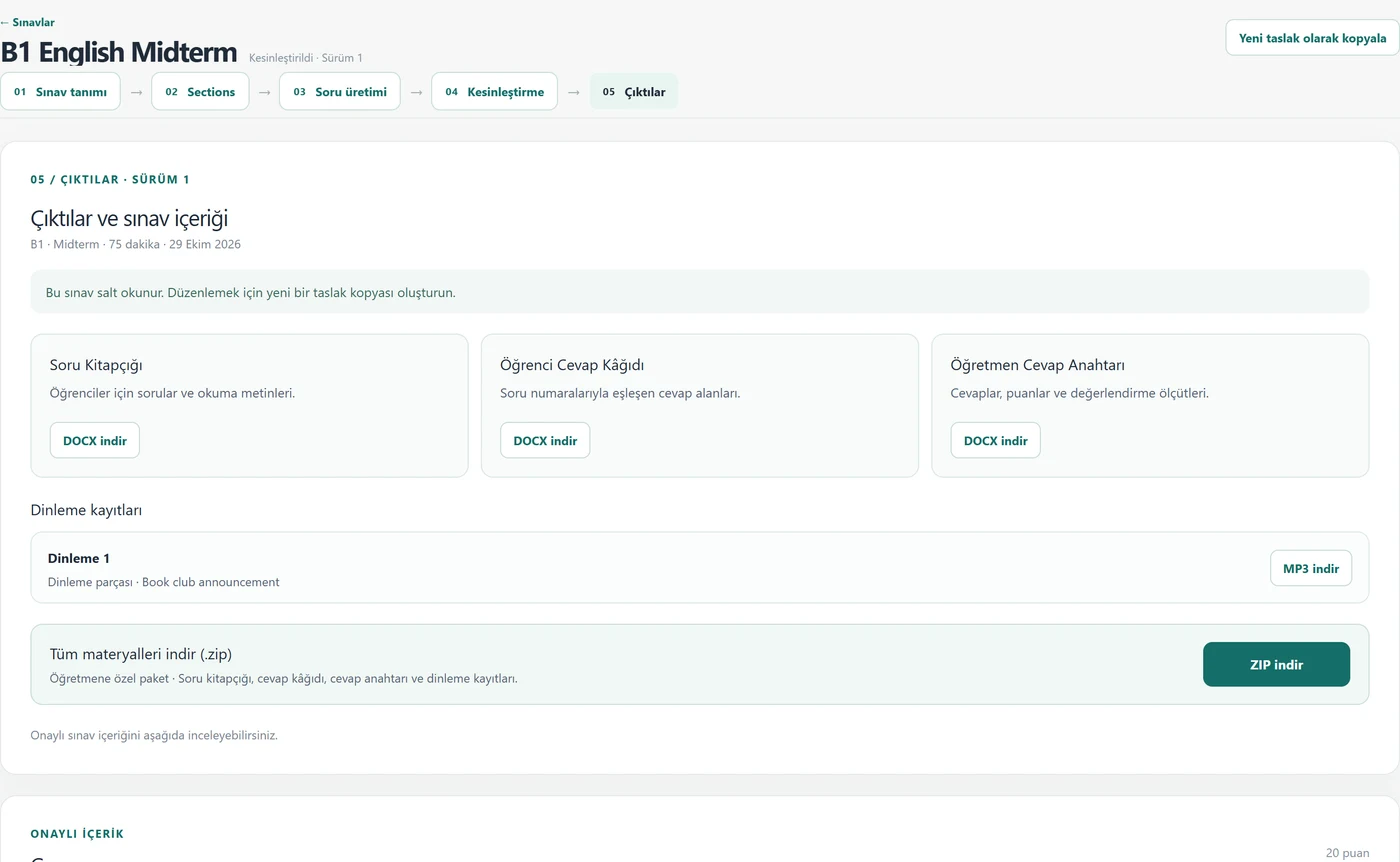1400x862 pixels.
Task: Open step 02 Sections
Action: pyautogui.click(x=200, y=91)
